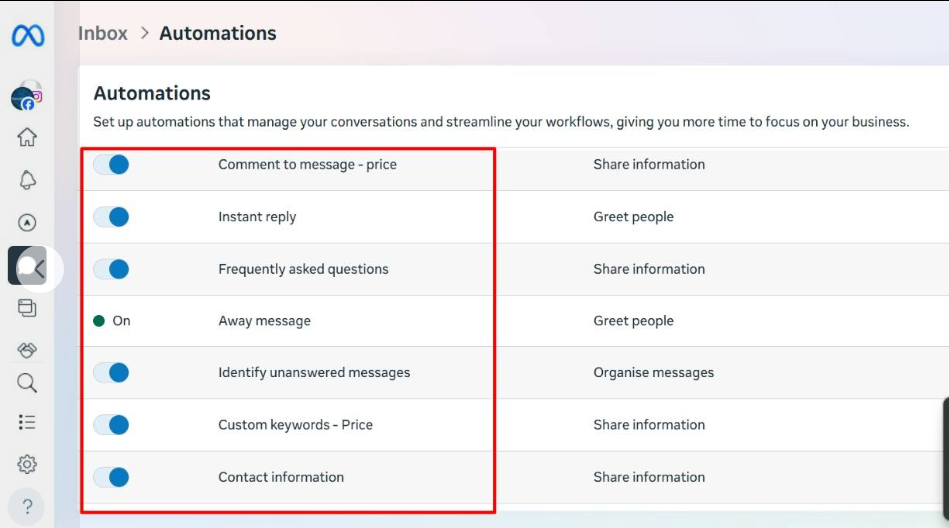
Task: Disable the Comment to message - price toggle
Action: (x=111, y=164)
